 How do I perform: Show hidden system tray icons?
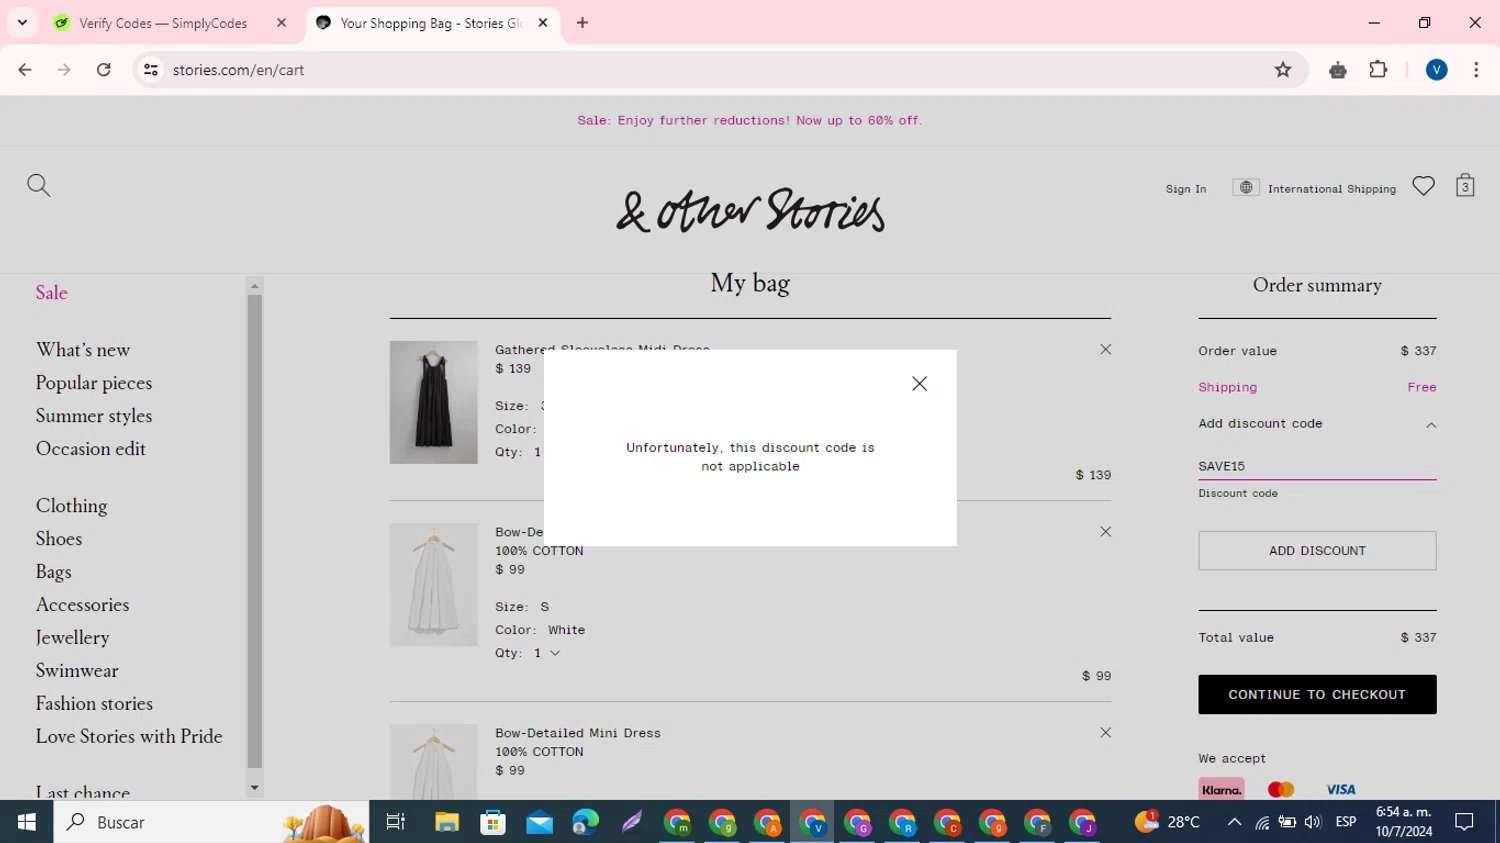(x=1234, y=822)
